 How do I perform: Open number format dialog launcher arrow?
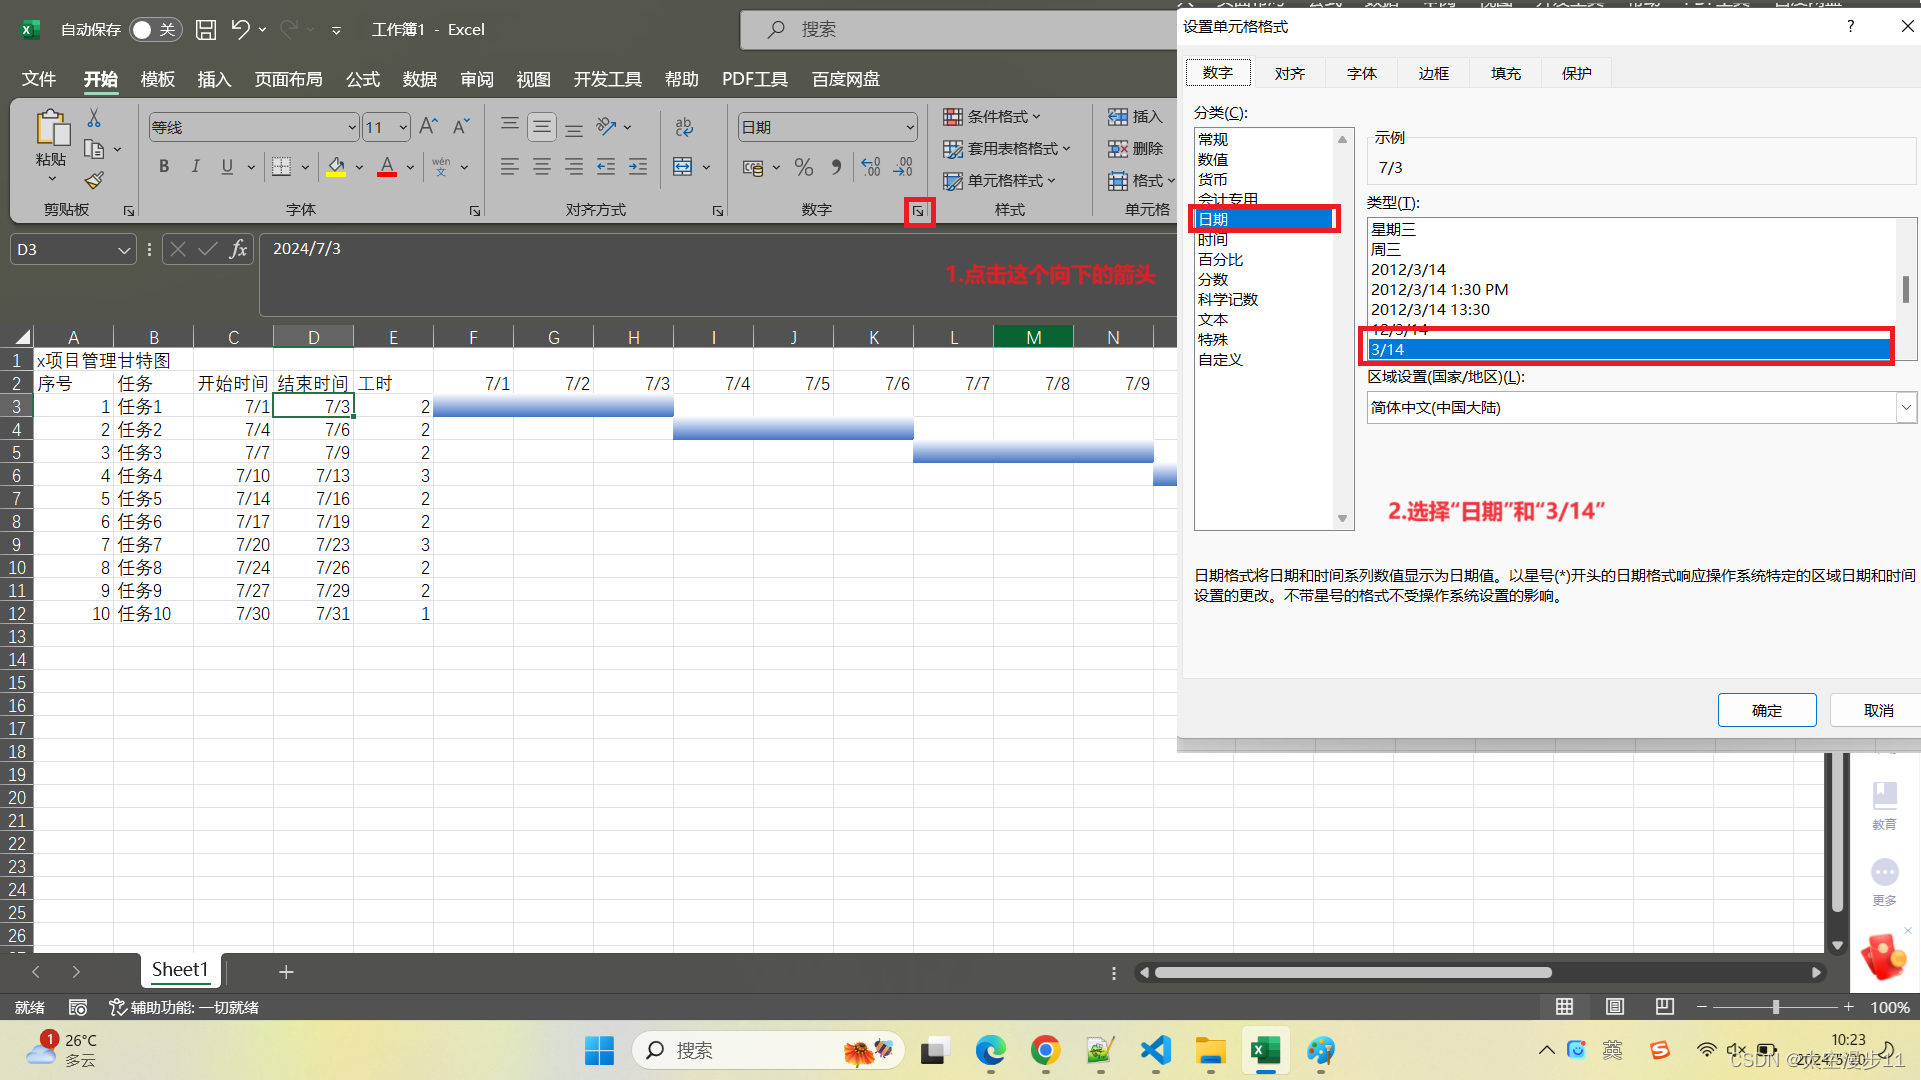[918, 211]
